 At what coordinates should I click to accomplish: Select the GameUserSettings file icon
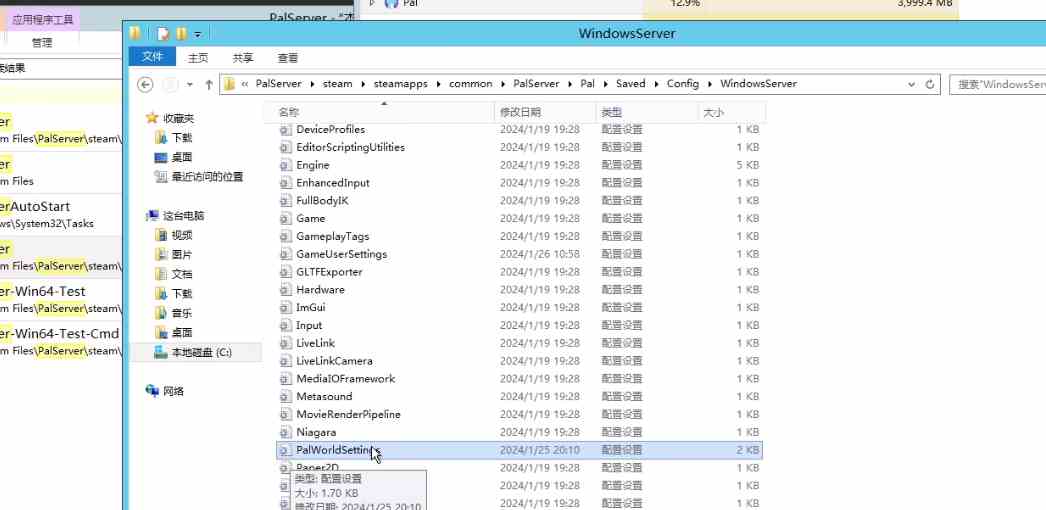286,254
